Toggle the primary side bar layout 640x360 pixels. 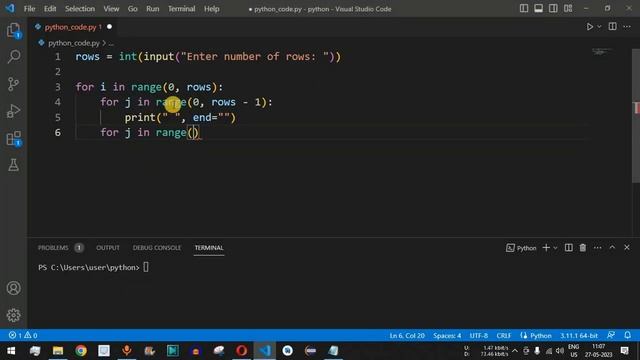pyautogui.click(x=524, y=9)
